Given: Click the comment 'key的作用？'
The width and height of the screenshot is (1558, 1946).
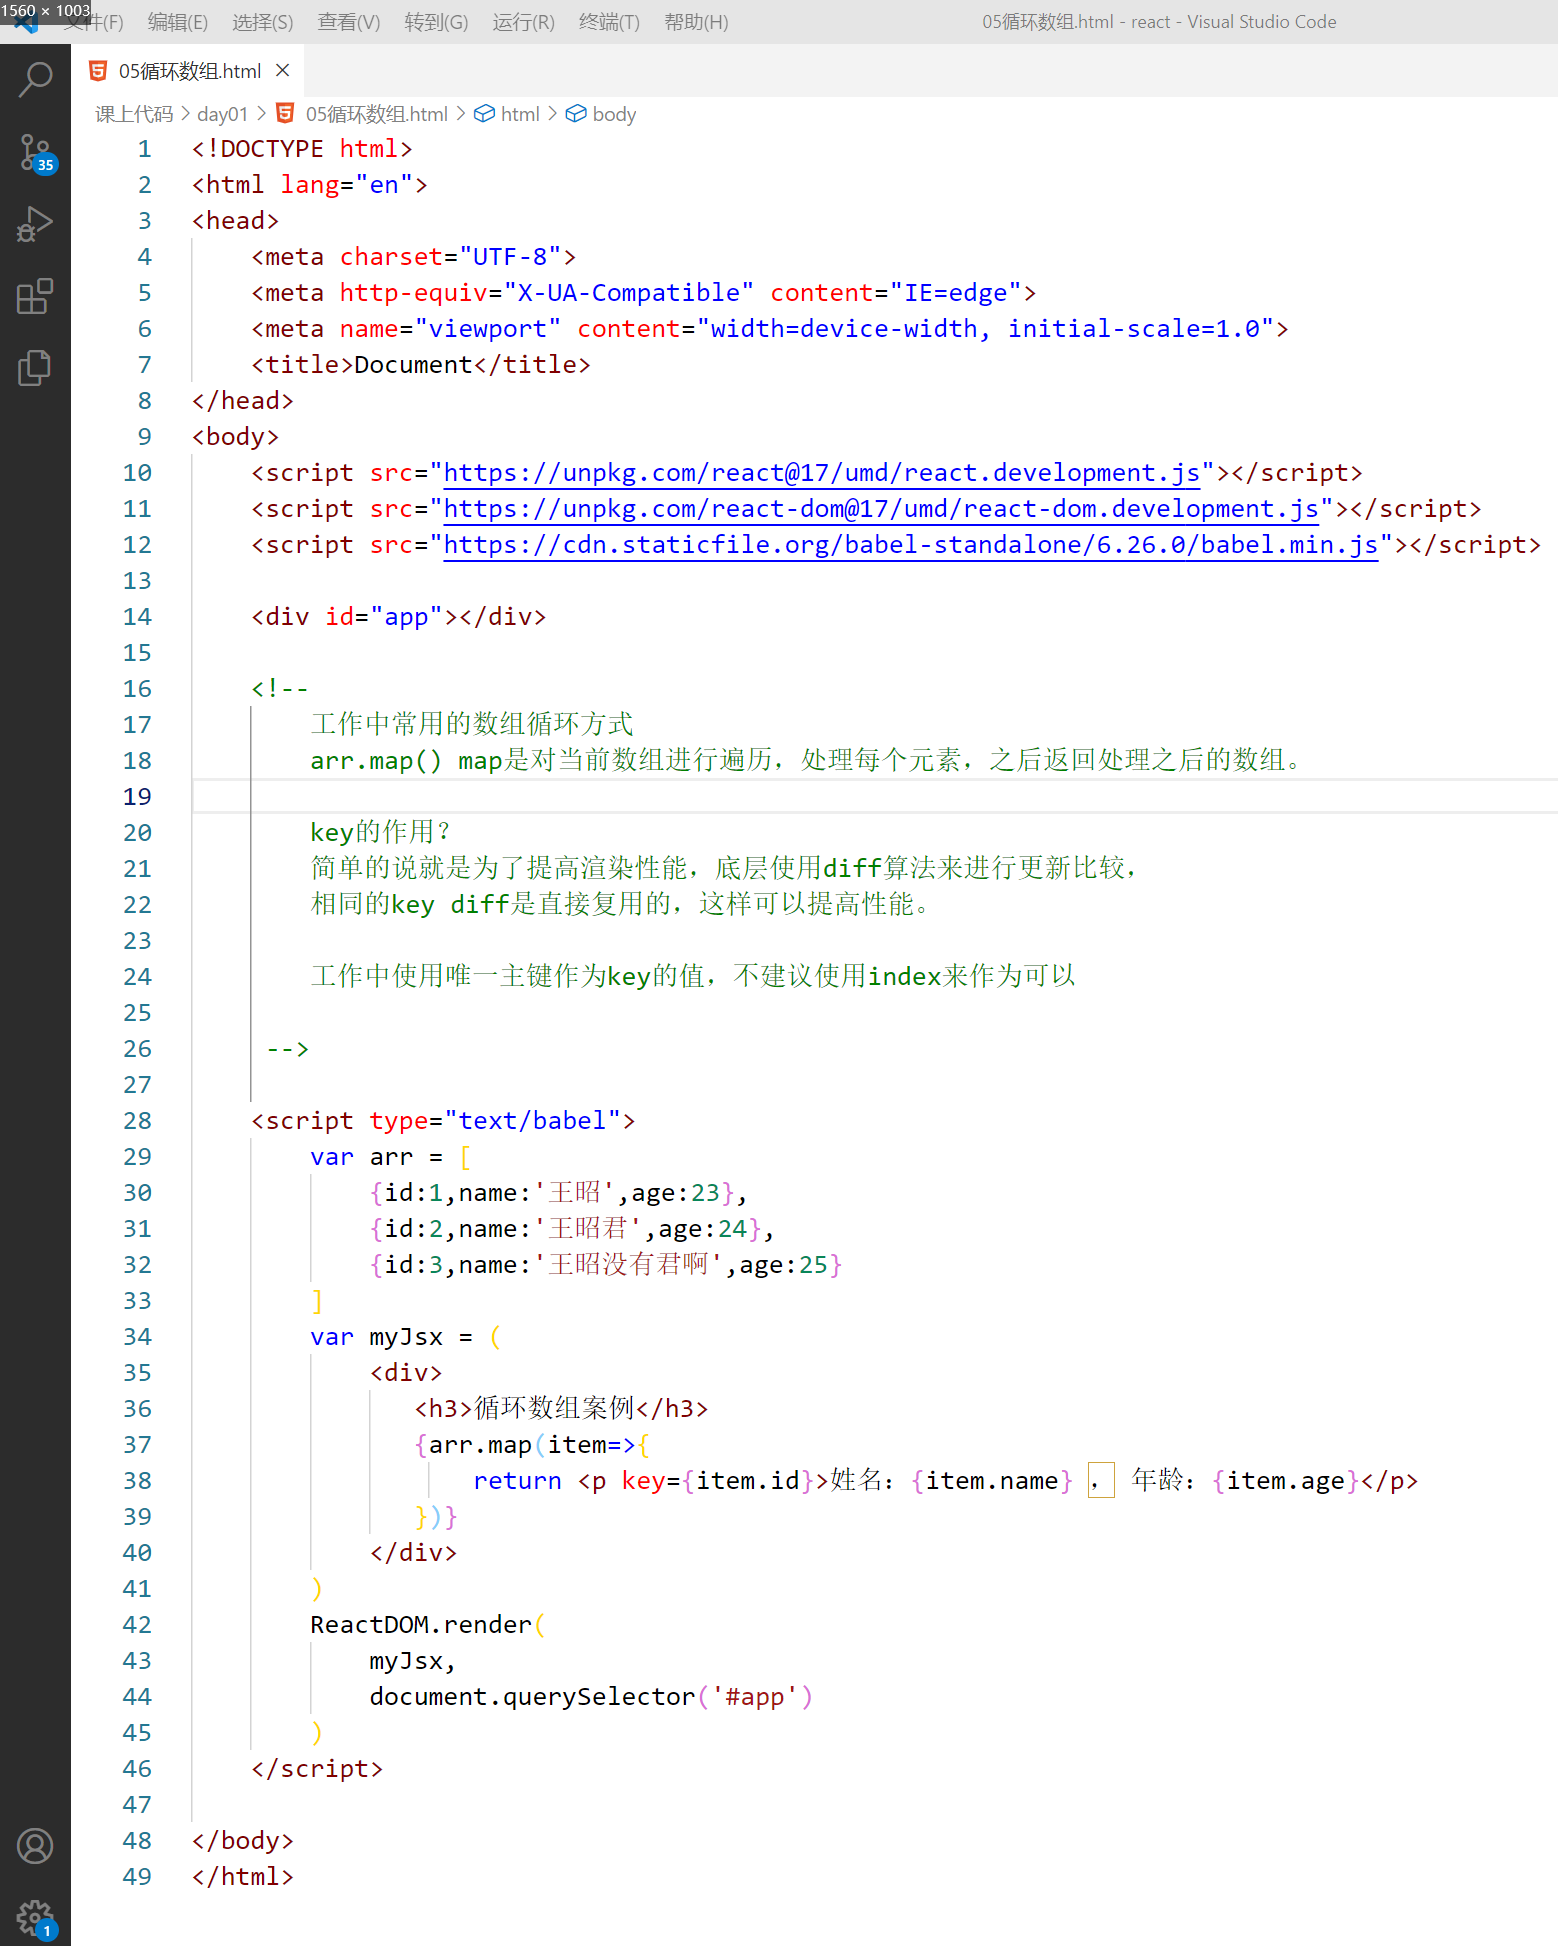Looking at the screenshot, I should tap(381, 833).
